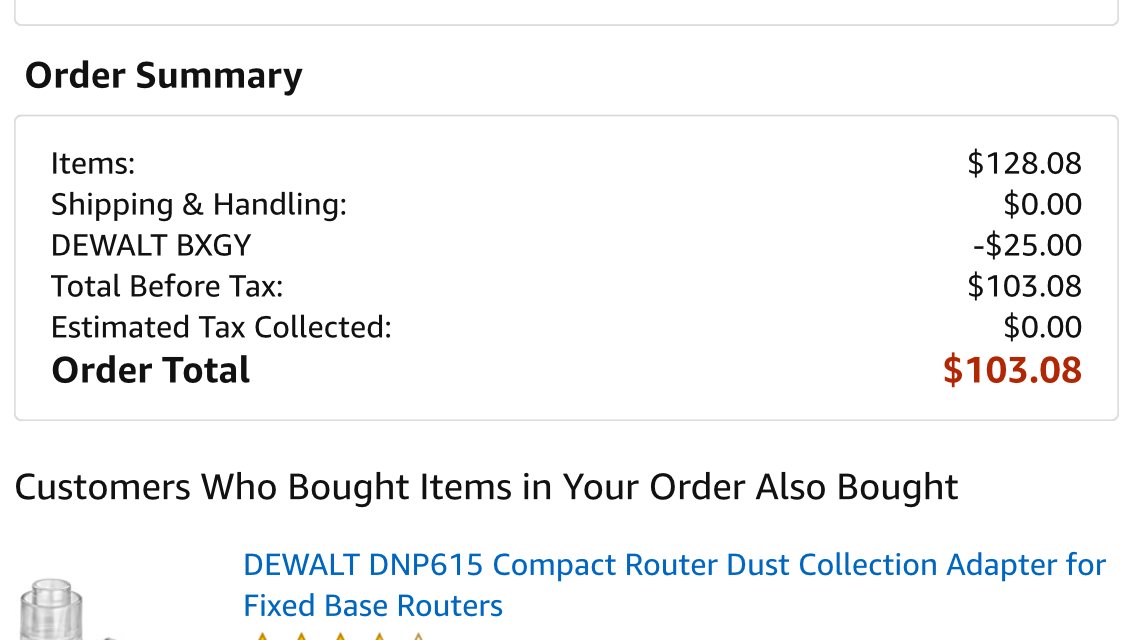Click the middle star in product rating
1136x640 pixels.
pos(341,636)
